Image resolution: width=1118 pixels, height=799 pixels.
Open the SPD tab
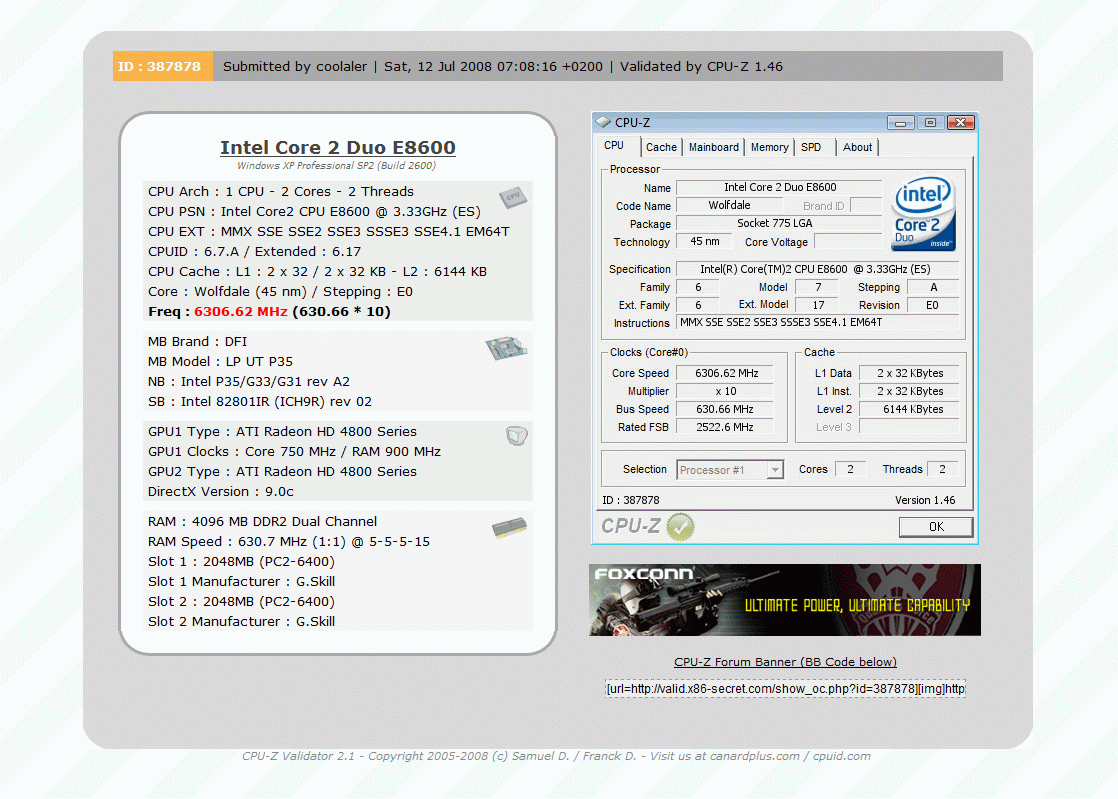[811, 147]
